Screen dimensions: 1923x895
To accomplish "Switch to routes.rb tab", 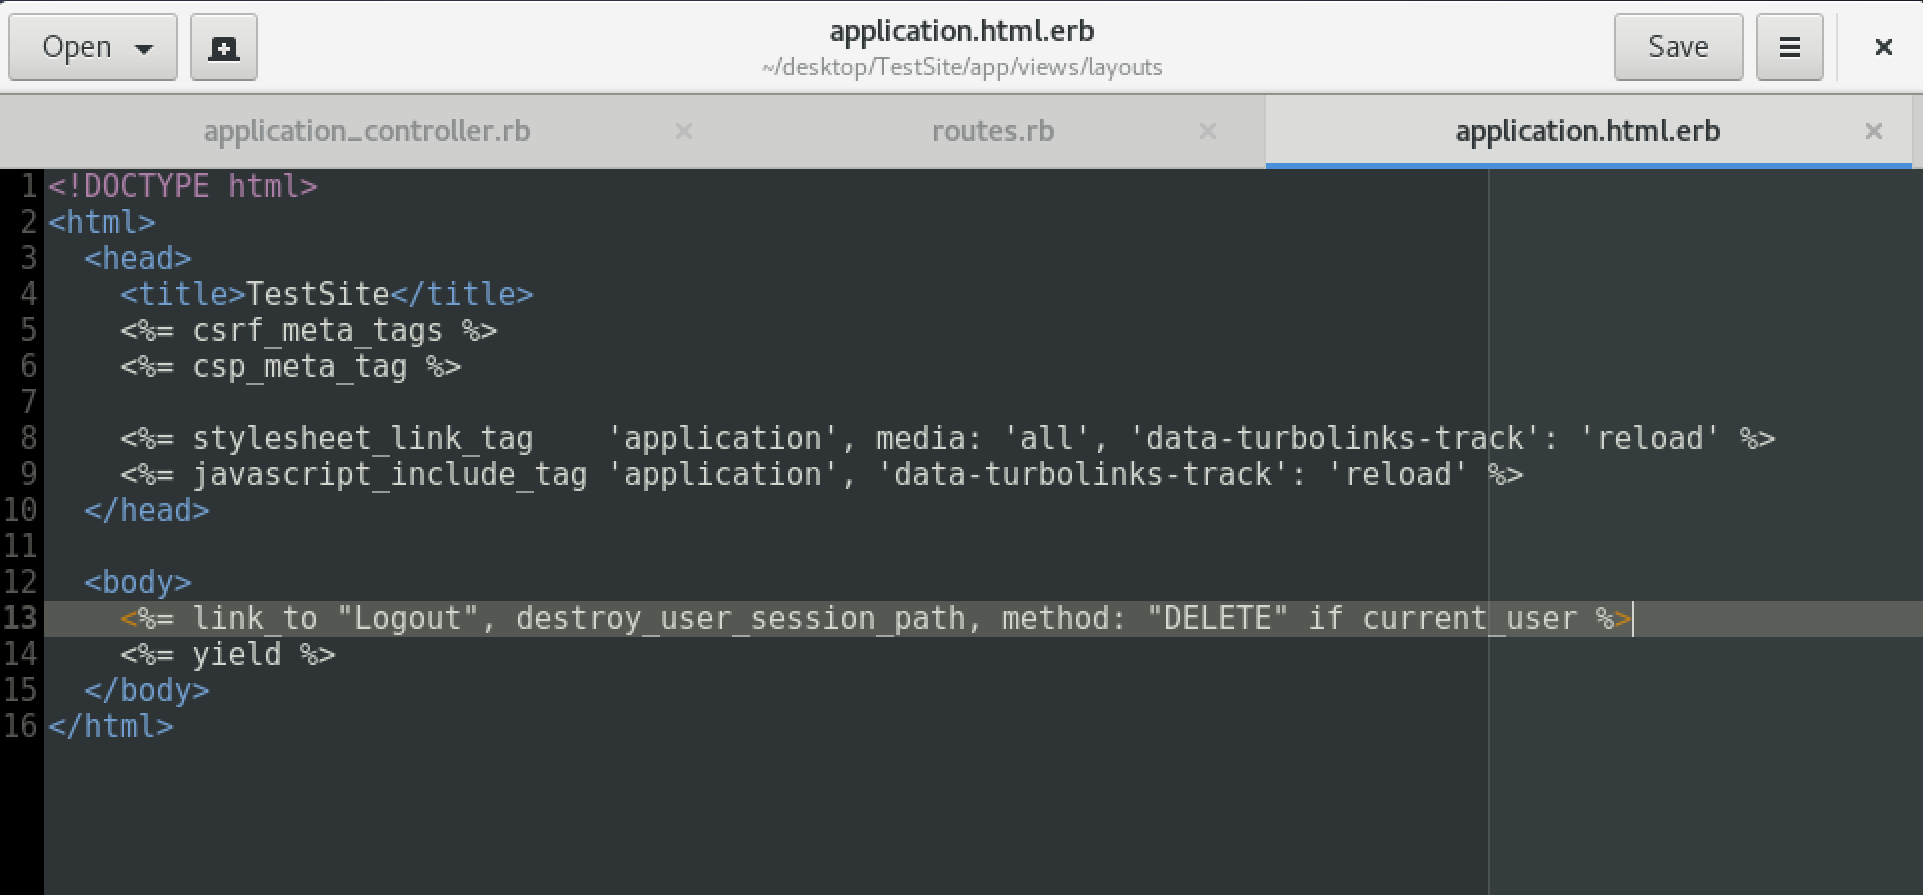I will [x=992, y=131].
